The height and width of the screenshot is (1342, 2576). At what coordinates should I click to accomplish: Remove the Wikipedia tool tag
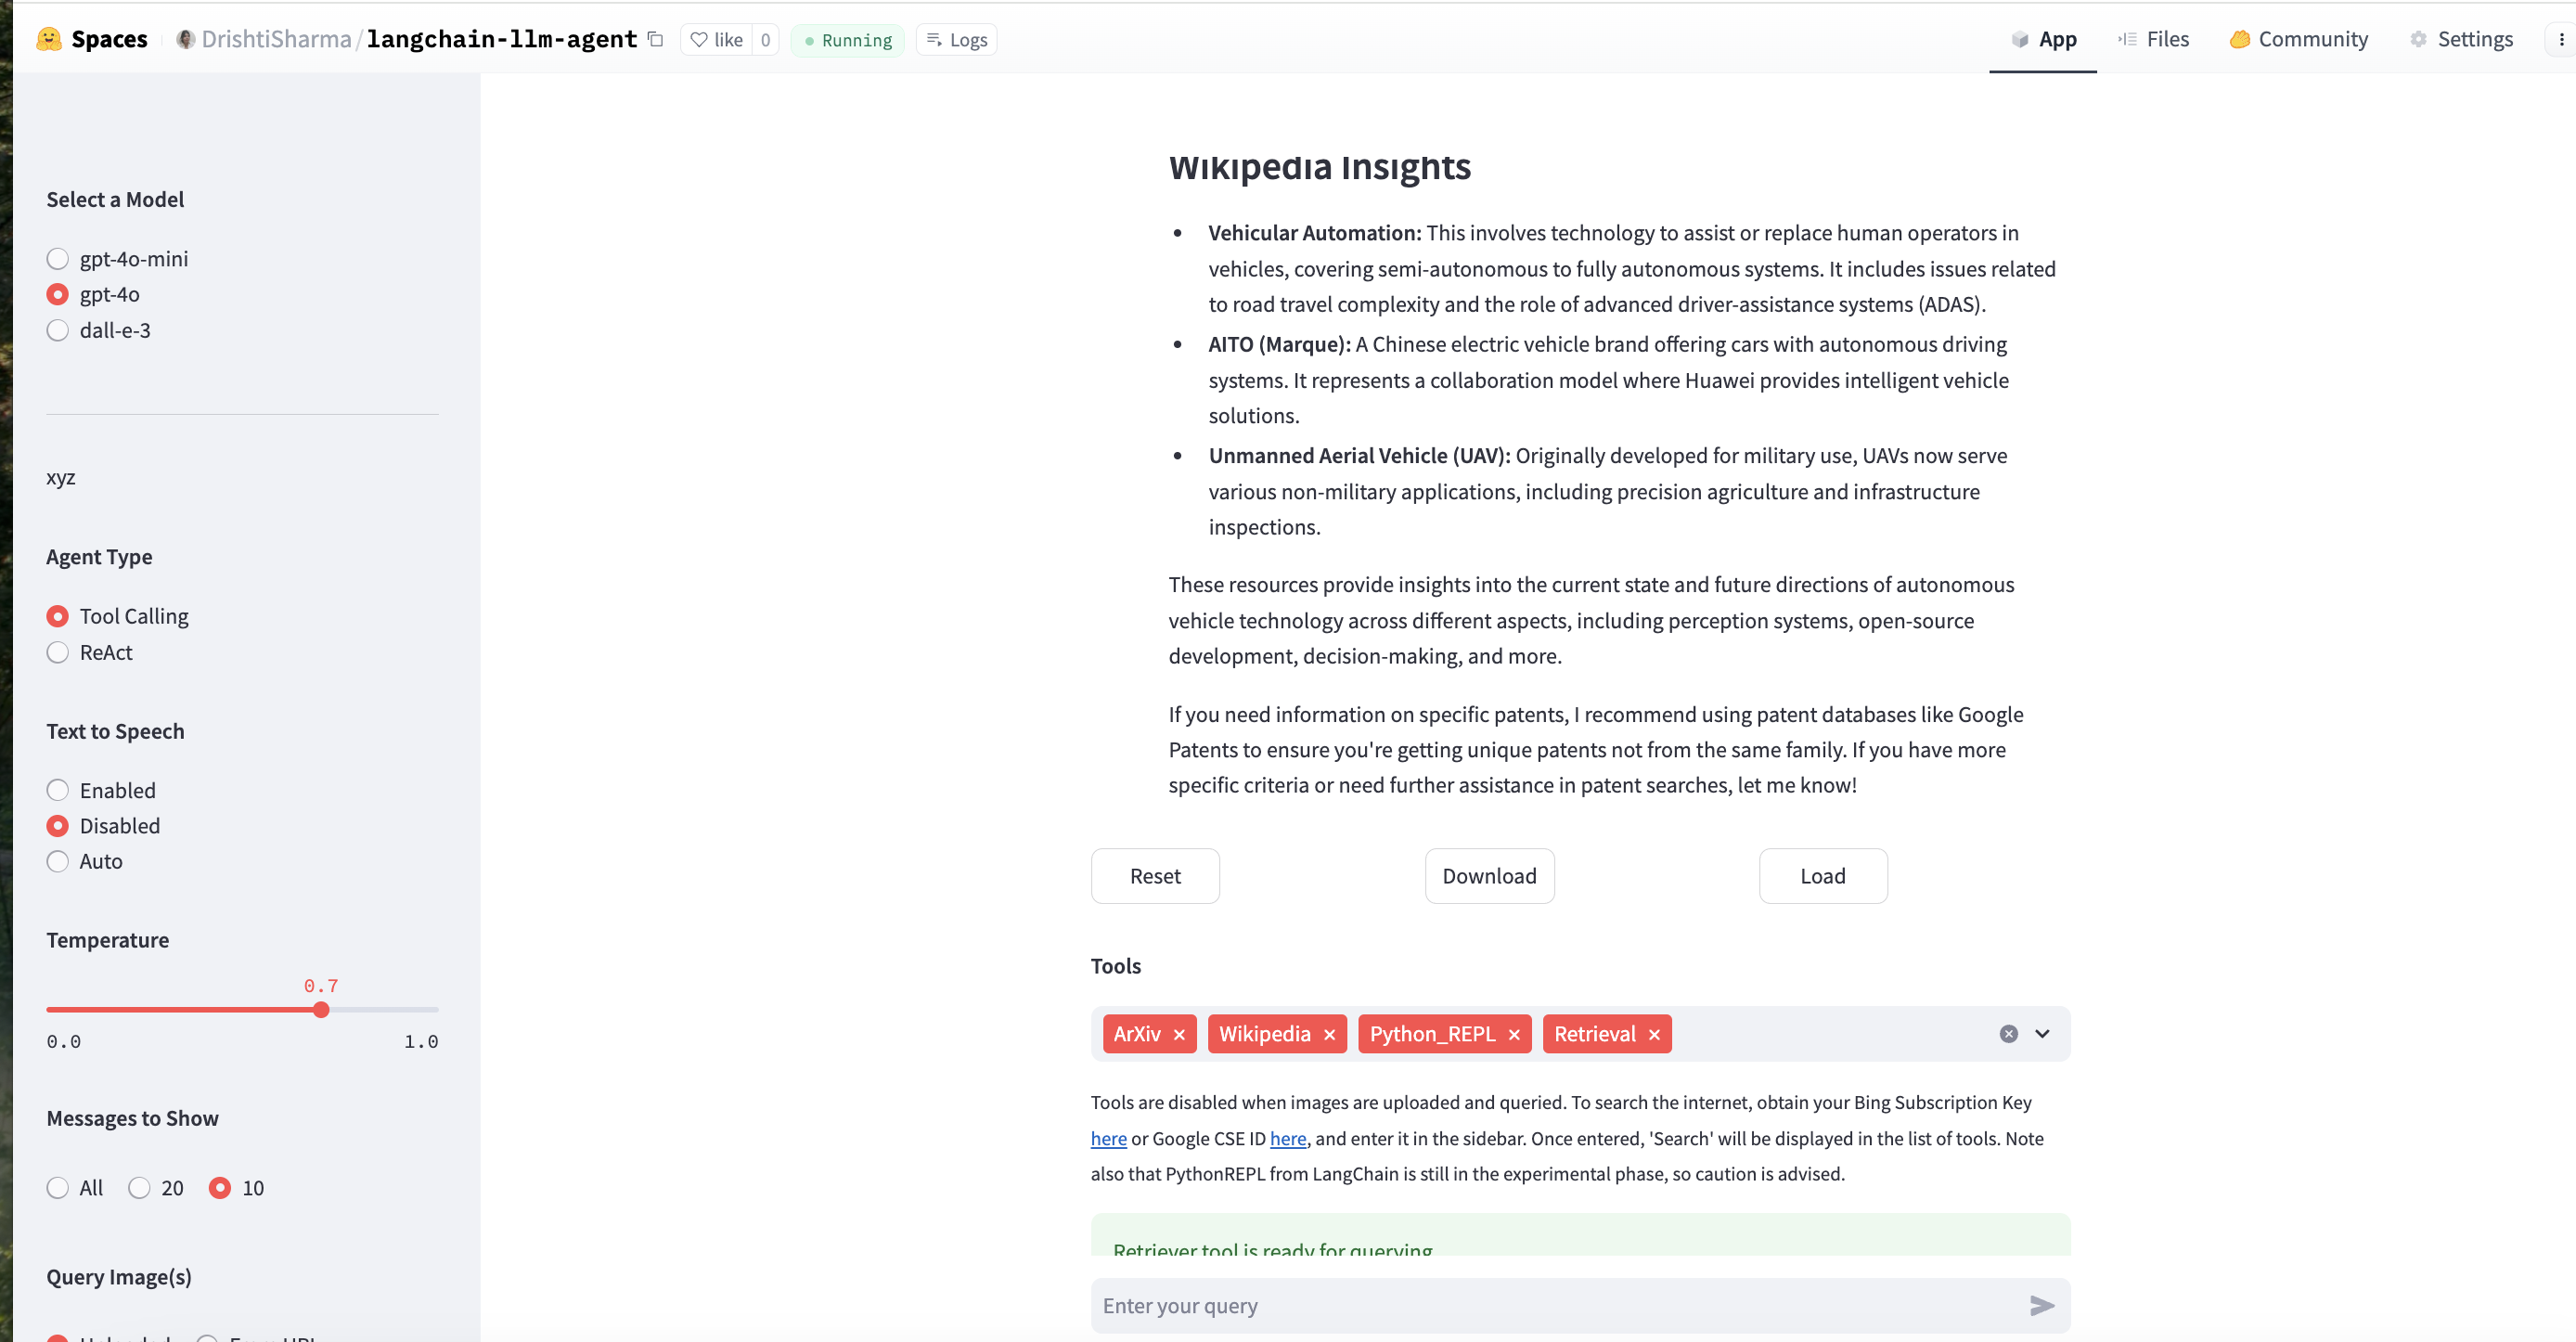pyautogui.click(x=1329, y=1034)
